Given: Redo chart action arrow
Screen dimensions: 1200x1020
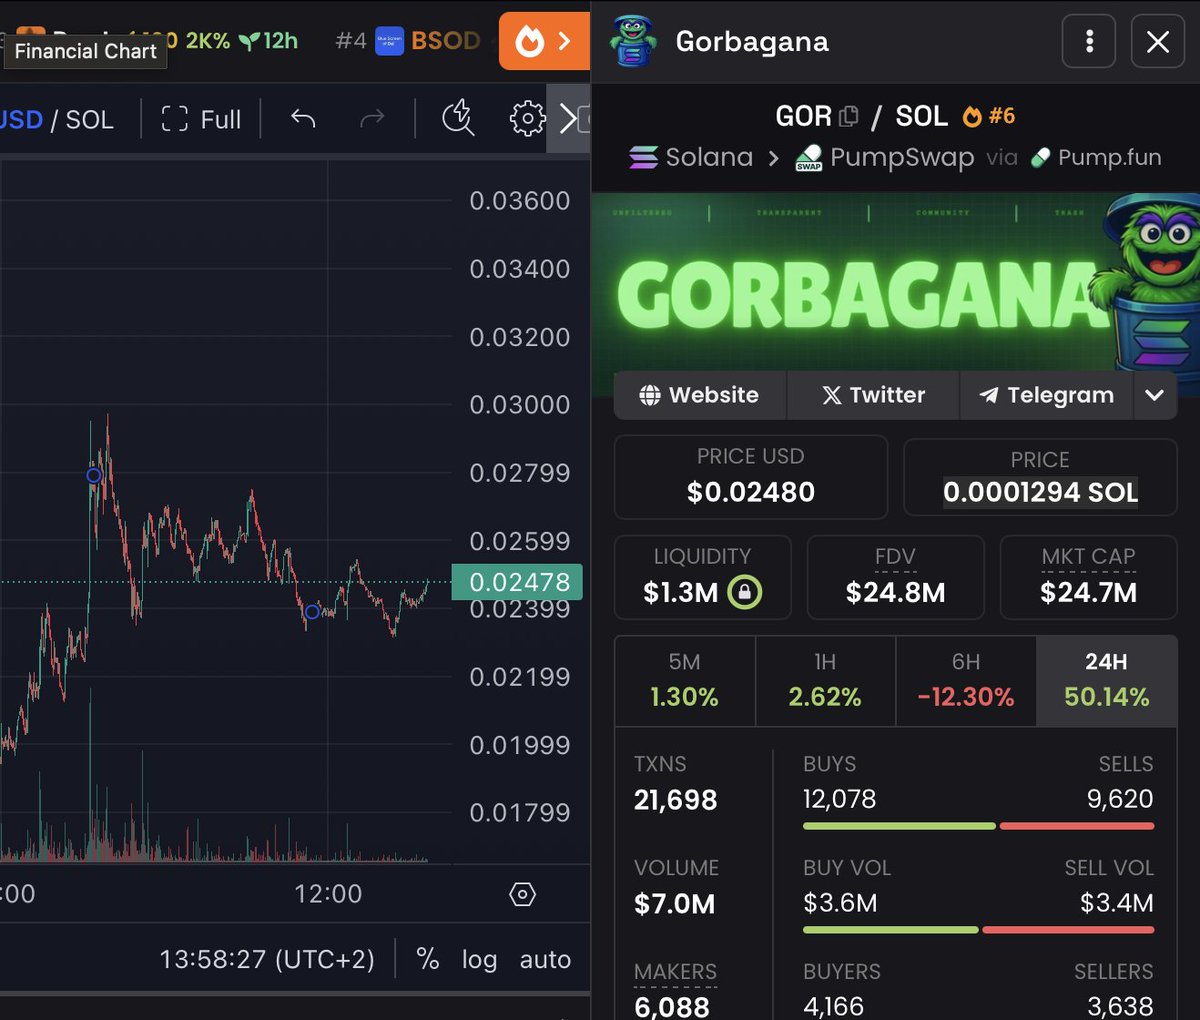Looking at the screenshot, I should point(372,119).
